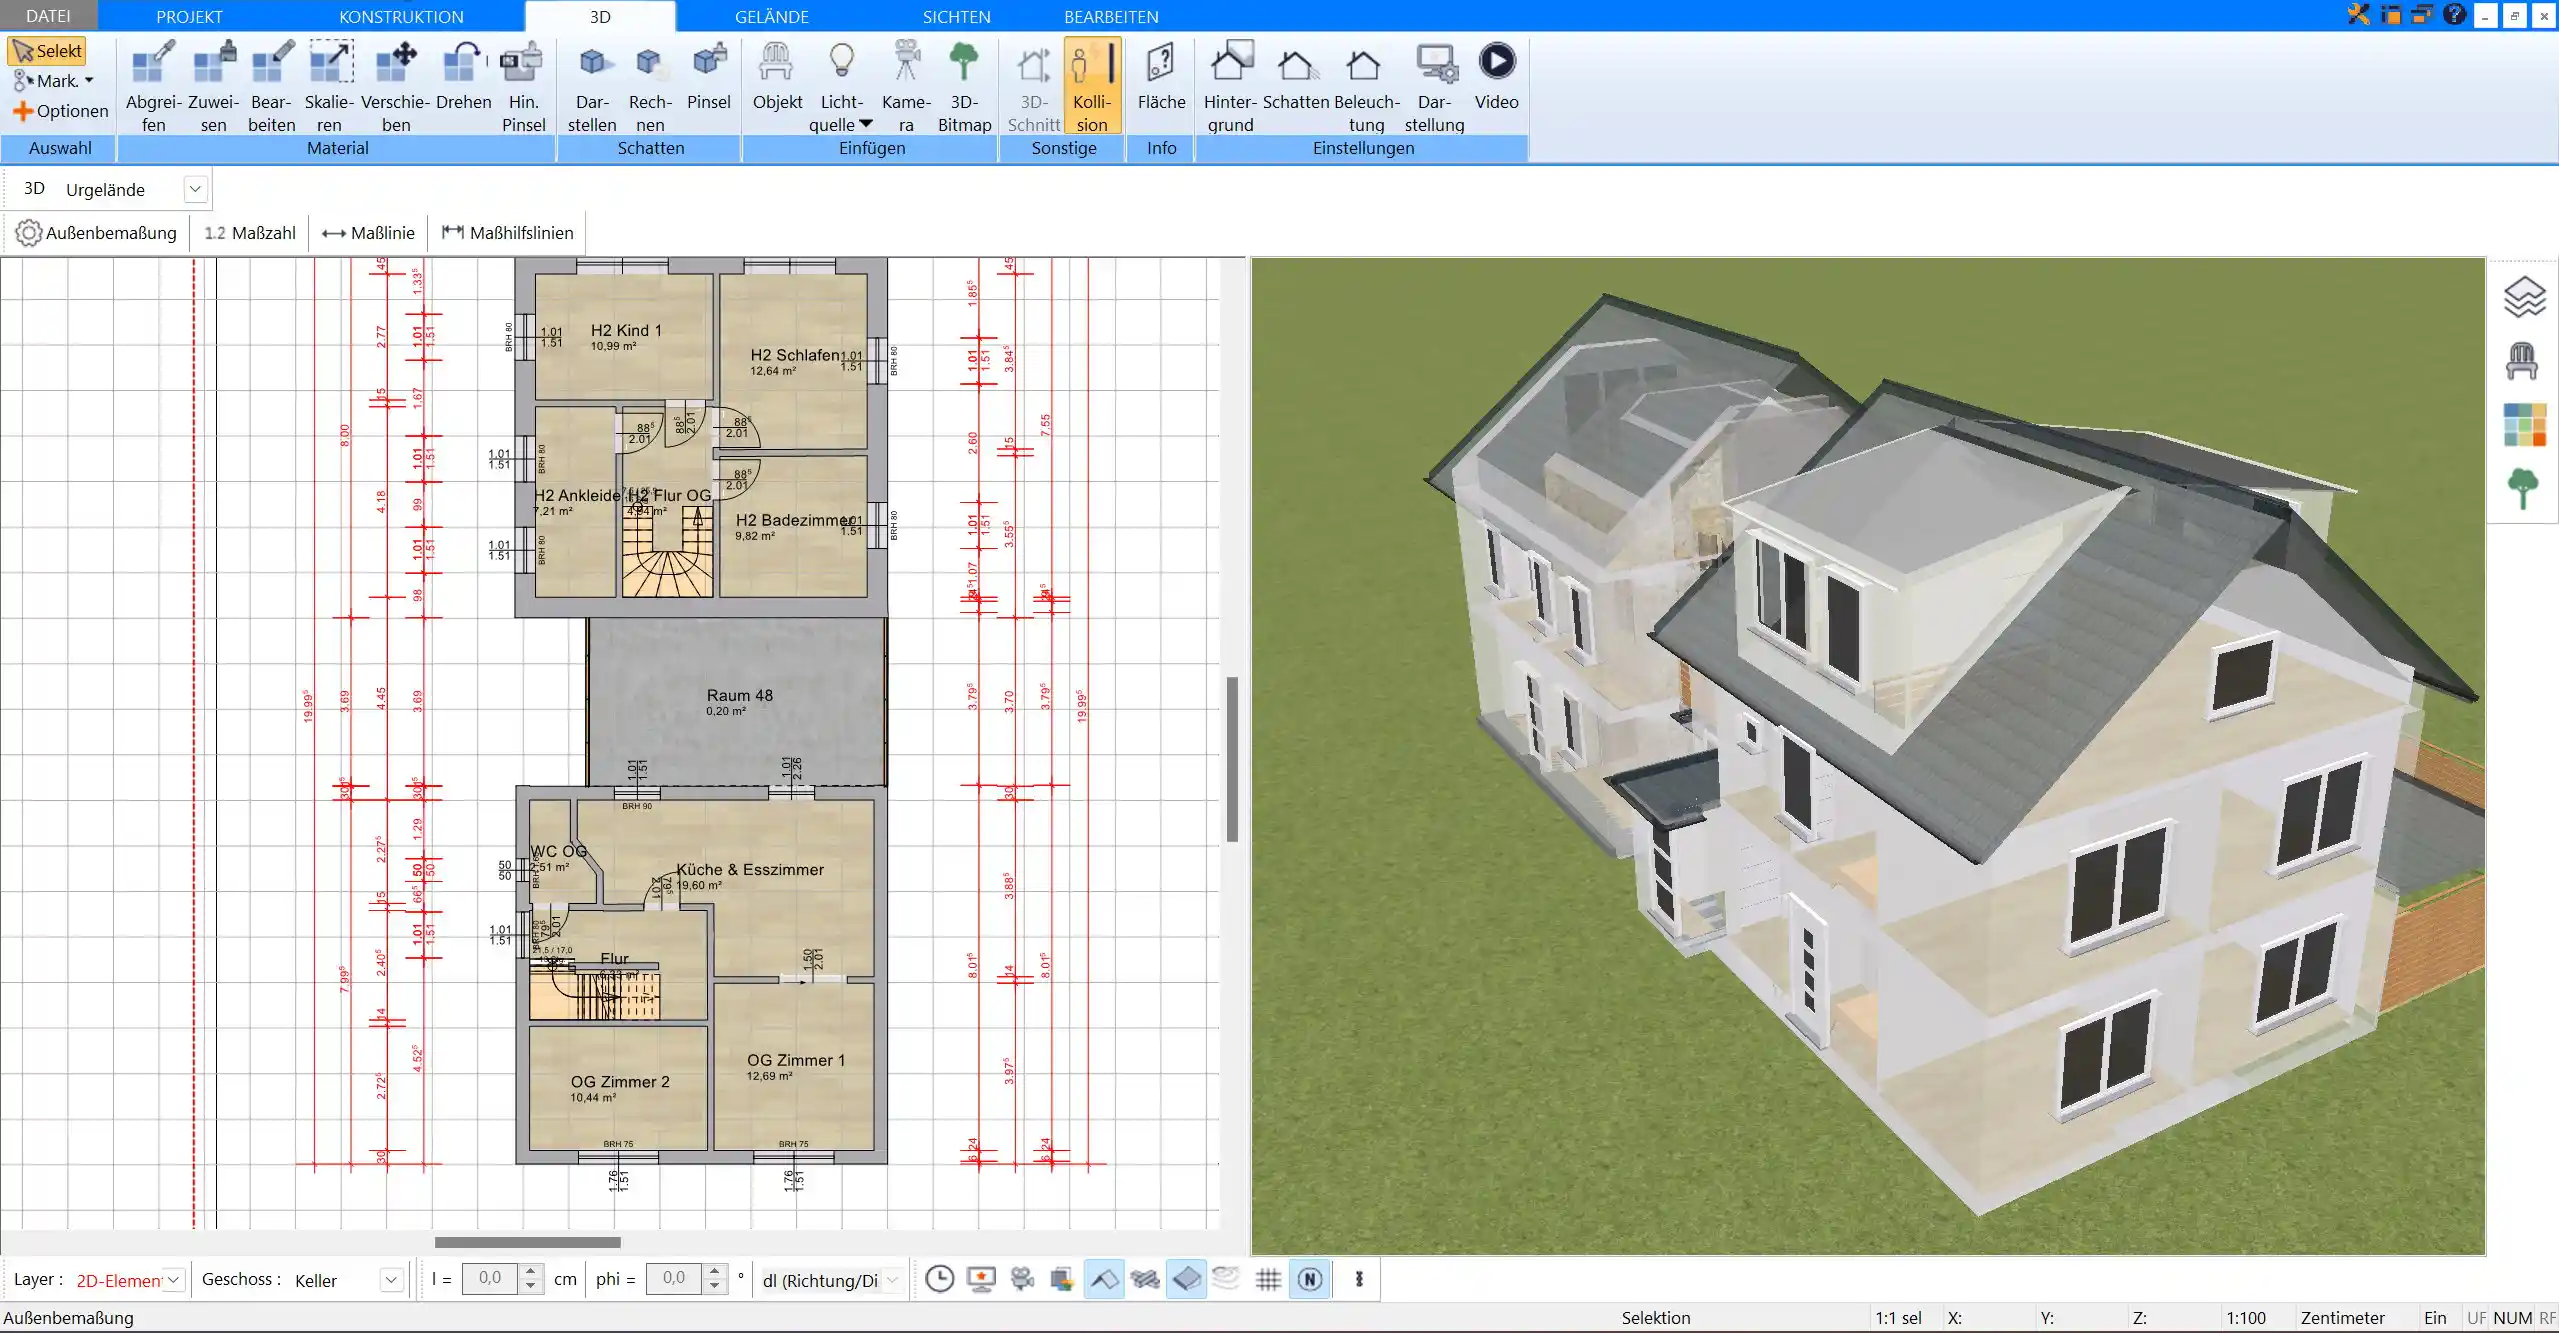Toggle the north arrow N button
Viewport: 2559px width, 1333px height.
1310,1279
